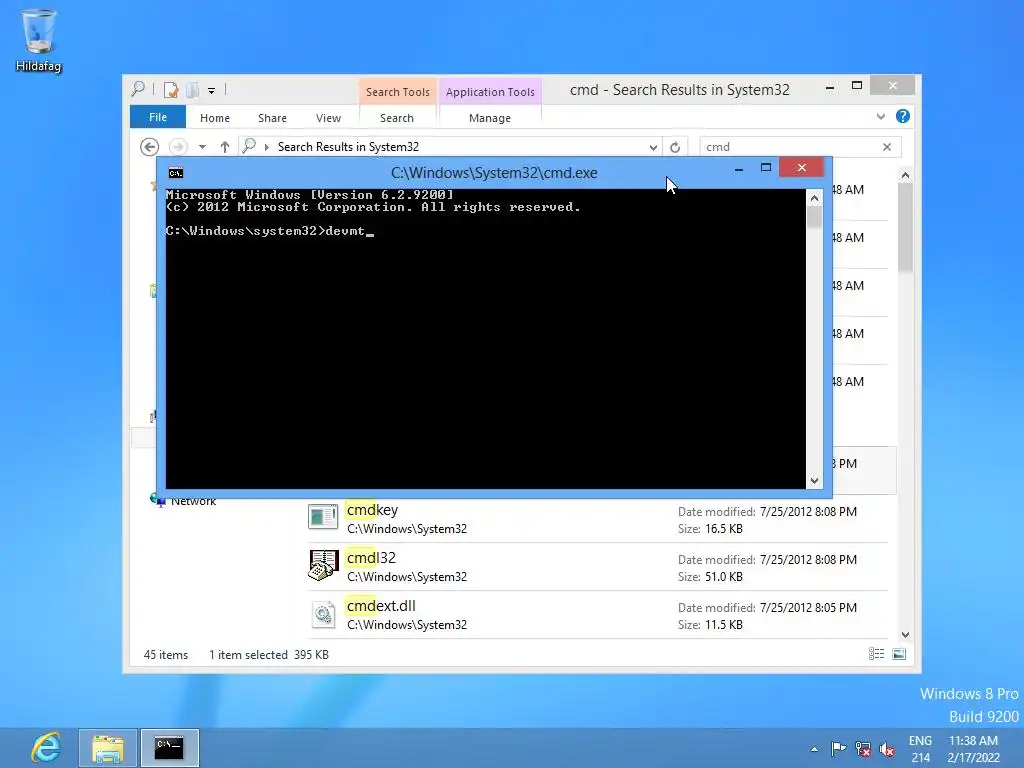
Task: Go back with Explorer Back arrow
Action: [150, 147]
